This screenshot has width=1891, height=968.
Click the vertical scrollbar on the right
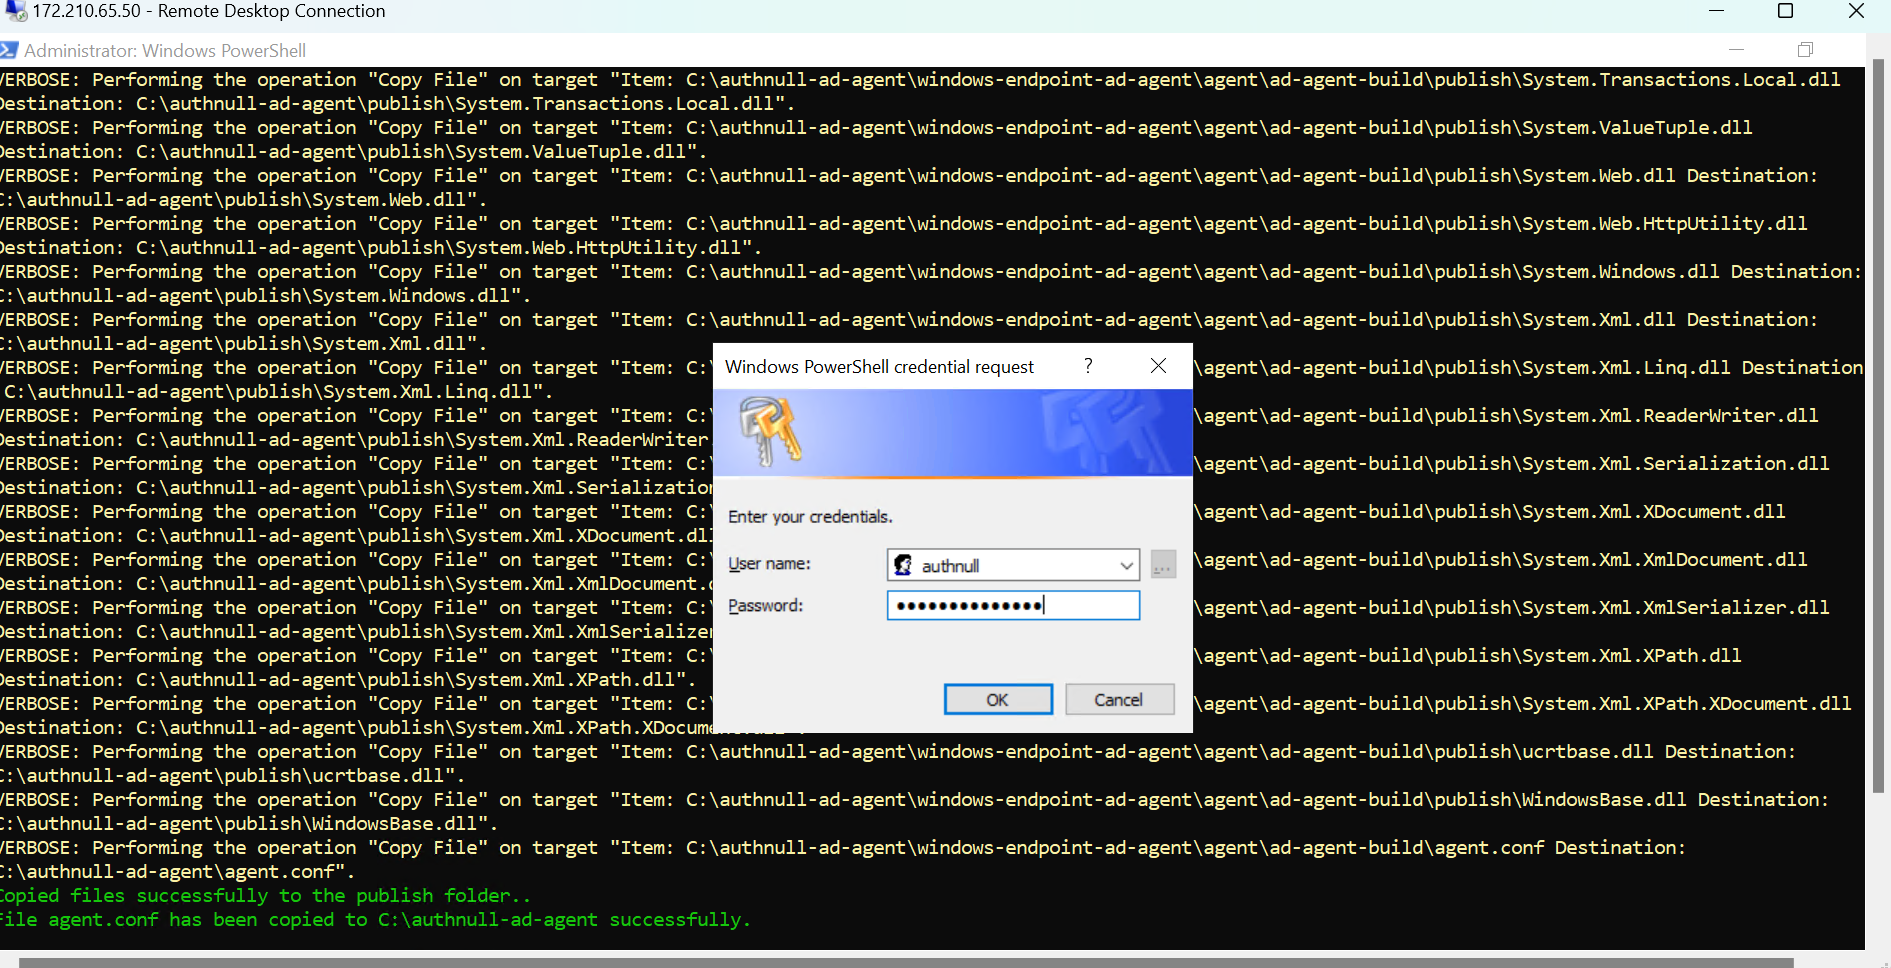[1878, 420]
